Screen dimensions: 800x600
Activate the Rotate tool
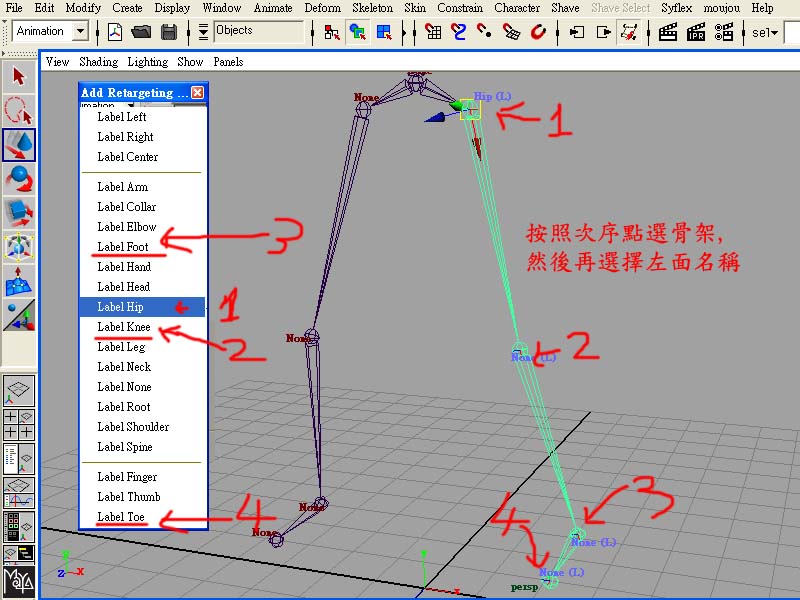pos(19,179)
